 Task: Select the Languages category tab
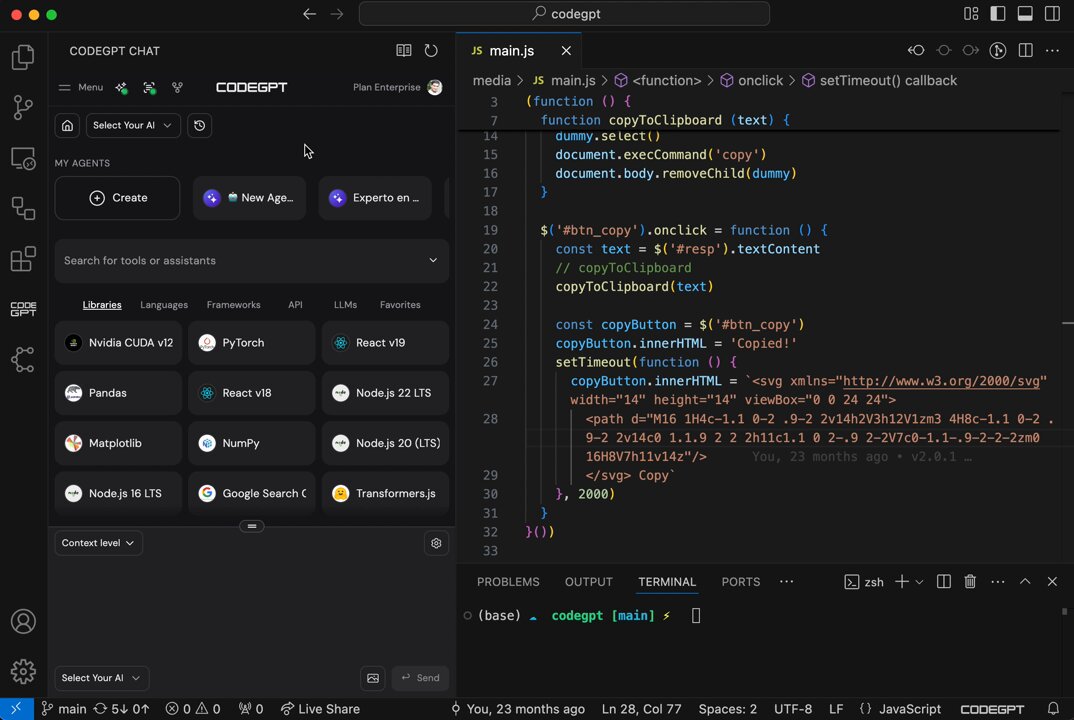tap(164, 305)
